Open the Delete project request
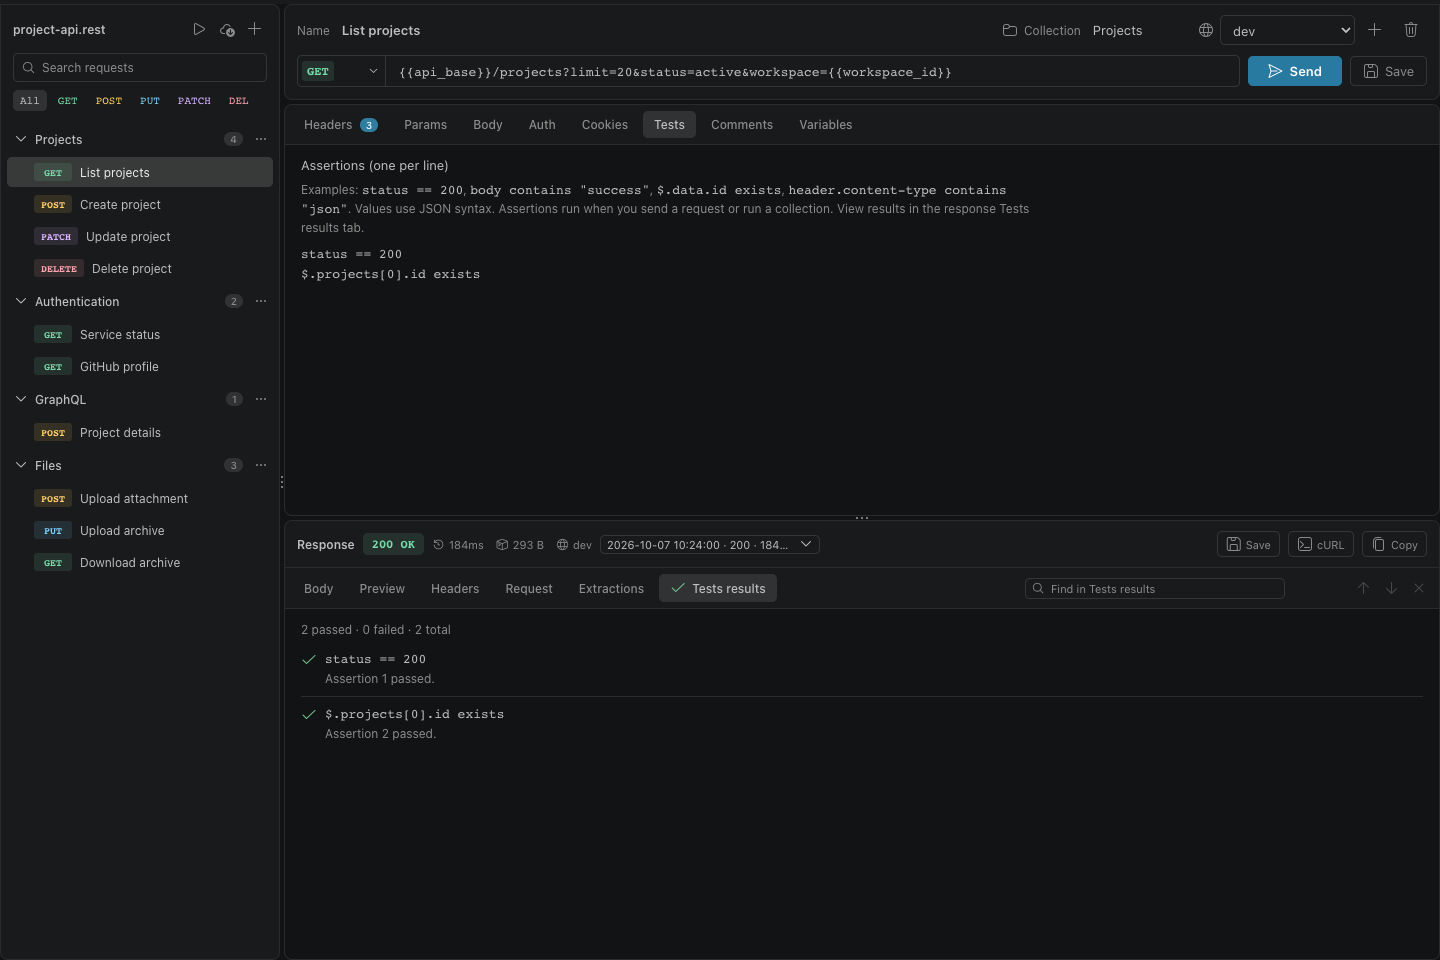Viewport: 1440px width, 960px height. 140,269
